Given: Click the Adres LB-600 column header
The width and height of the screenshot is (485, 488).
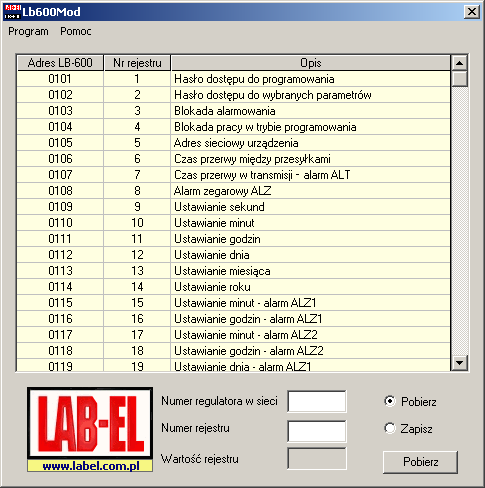Looking at the screenshot, I should [60, 63].
